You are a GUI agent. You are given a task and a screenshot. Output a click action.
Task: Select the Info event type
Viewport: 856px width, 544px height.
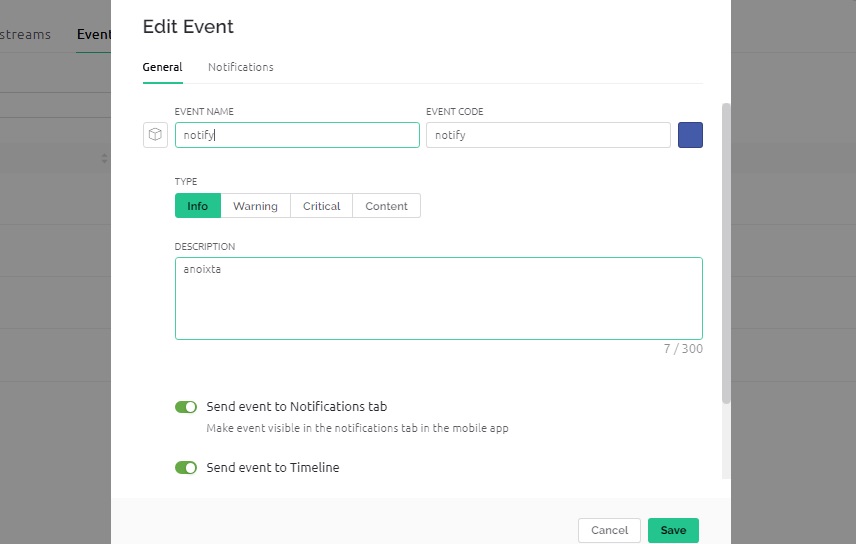point(198,206)
